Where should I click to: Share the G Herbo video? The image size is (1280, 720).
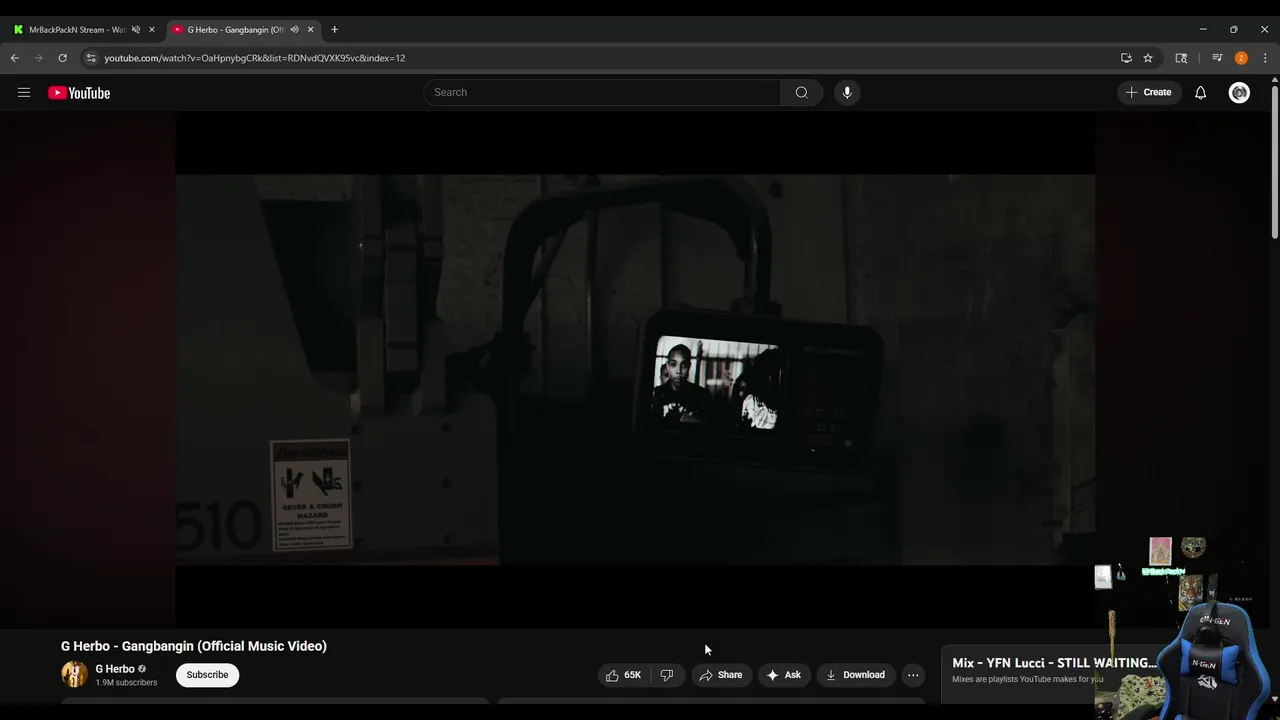(x=720, y=675)
